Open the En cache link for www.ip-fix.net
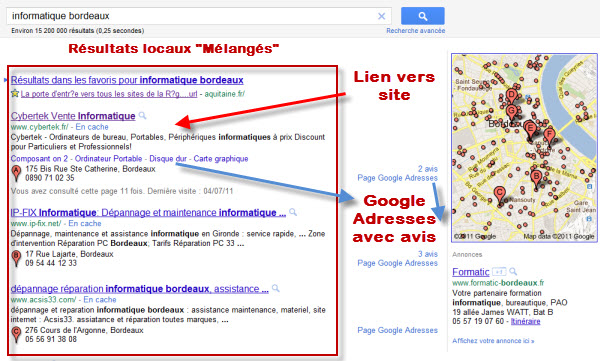This screenshot has width=600, height=361. [x=85, y=223]
